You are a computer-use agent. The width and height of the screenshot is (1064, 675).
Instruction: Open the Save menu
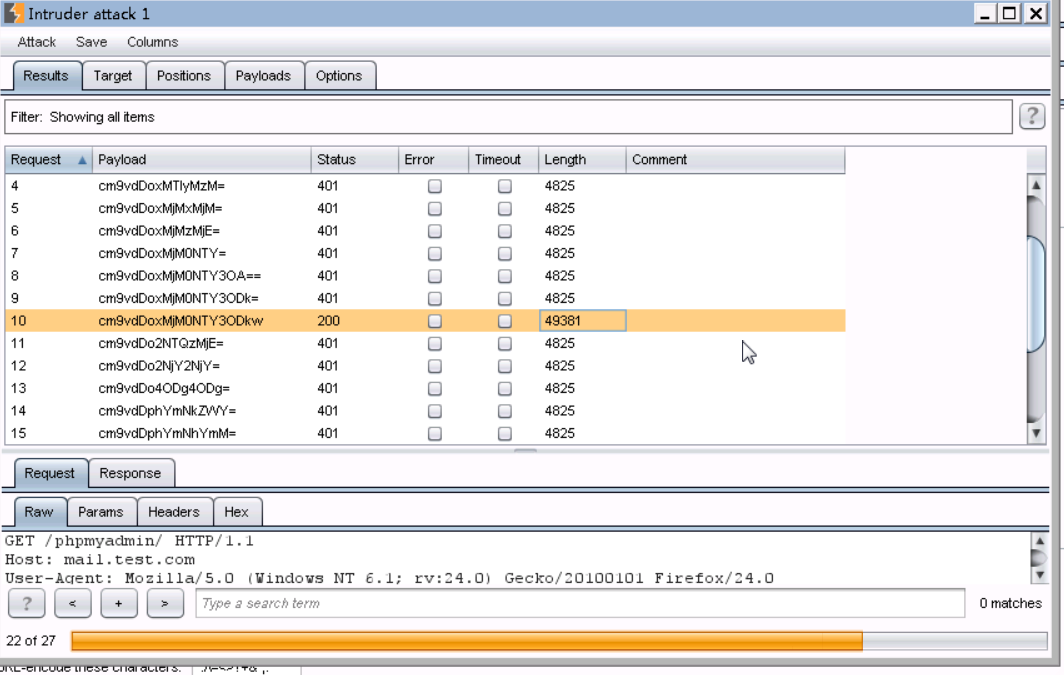(x=92, y=42)
